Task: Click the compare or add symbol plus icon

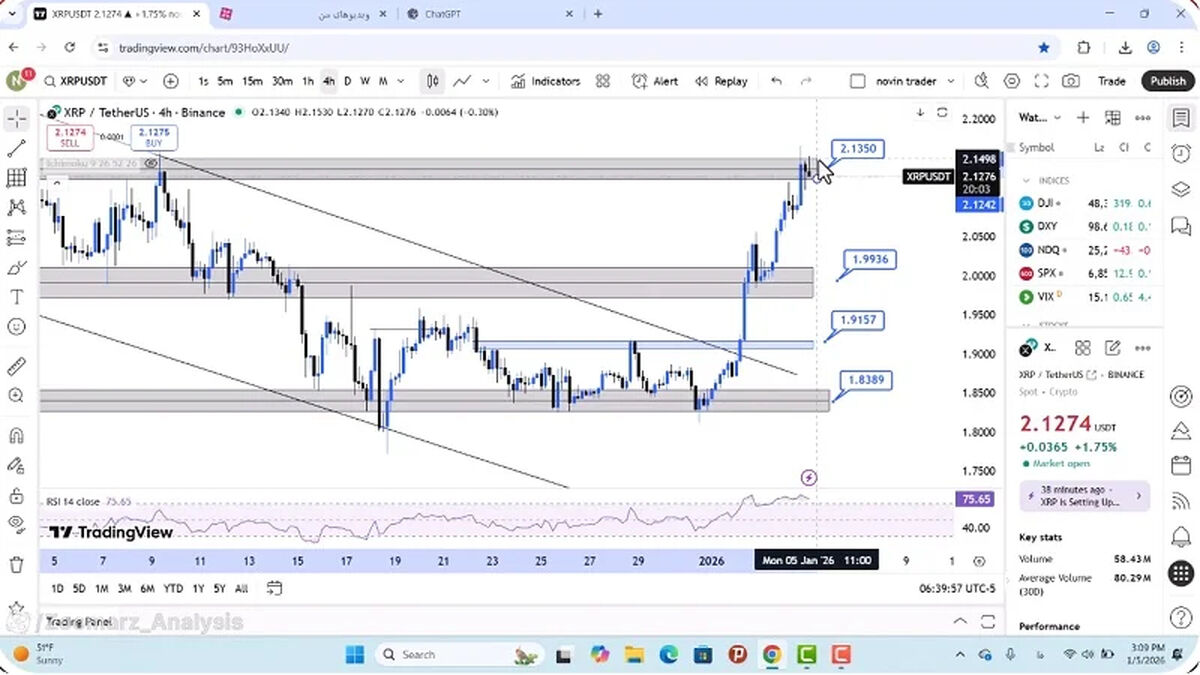Action: (171, 81)
